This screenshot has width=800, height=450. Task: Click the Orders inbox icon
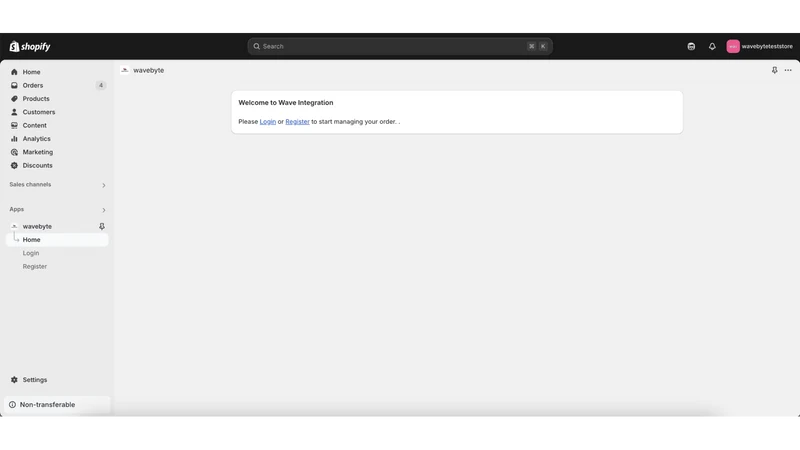[x=14, y=85]
